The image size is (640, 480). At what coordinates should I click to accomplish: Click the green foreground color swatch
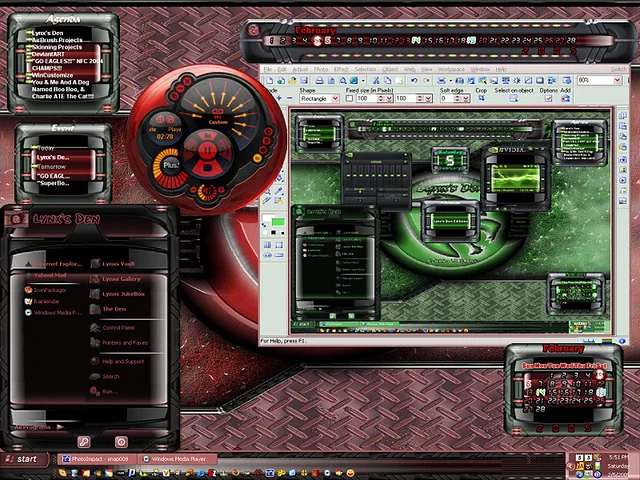[278, 222]
